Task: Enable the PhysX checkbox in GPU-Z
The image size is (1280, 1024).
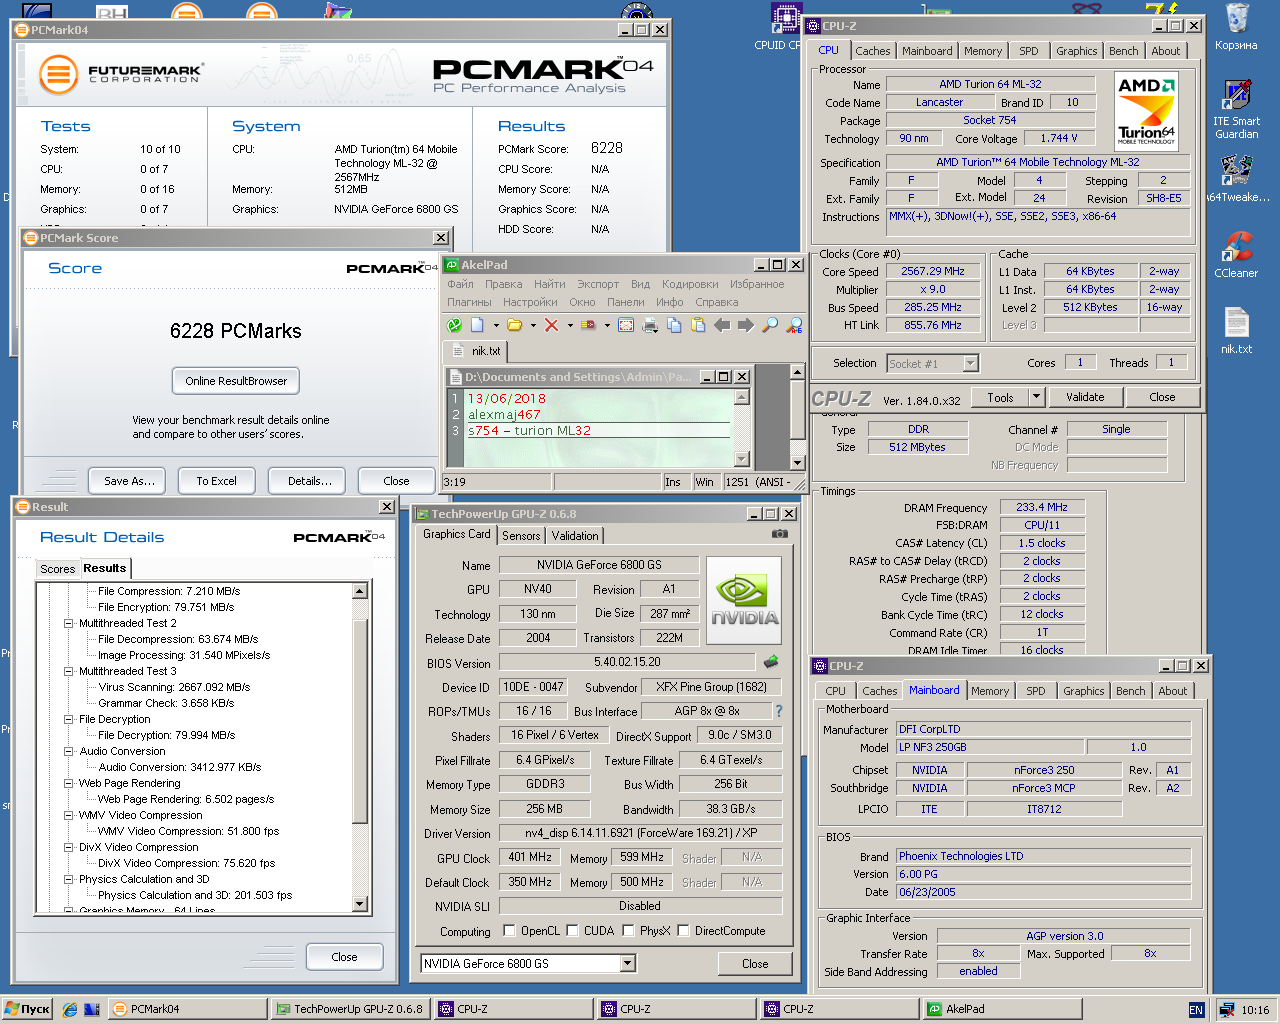Action: pyautogui.click(x=628, y=931)
